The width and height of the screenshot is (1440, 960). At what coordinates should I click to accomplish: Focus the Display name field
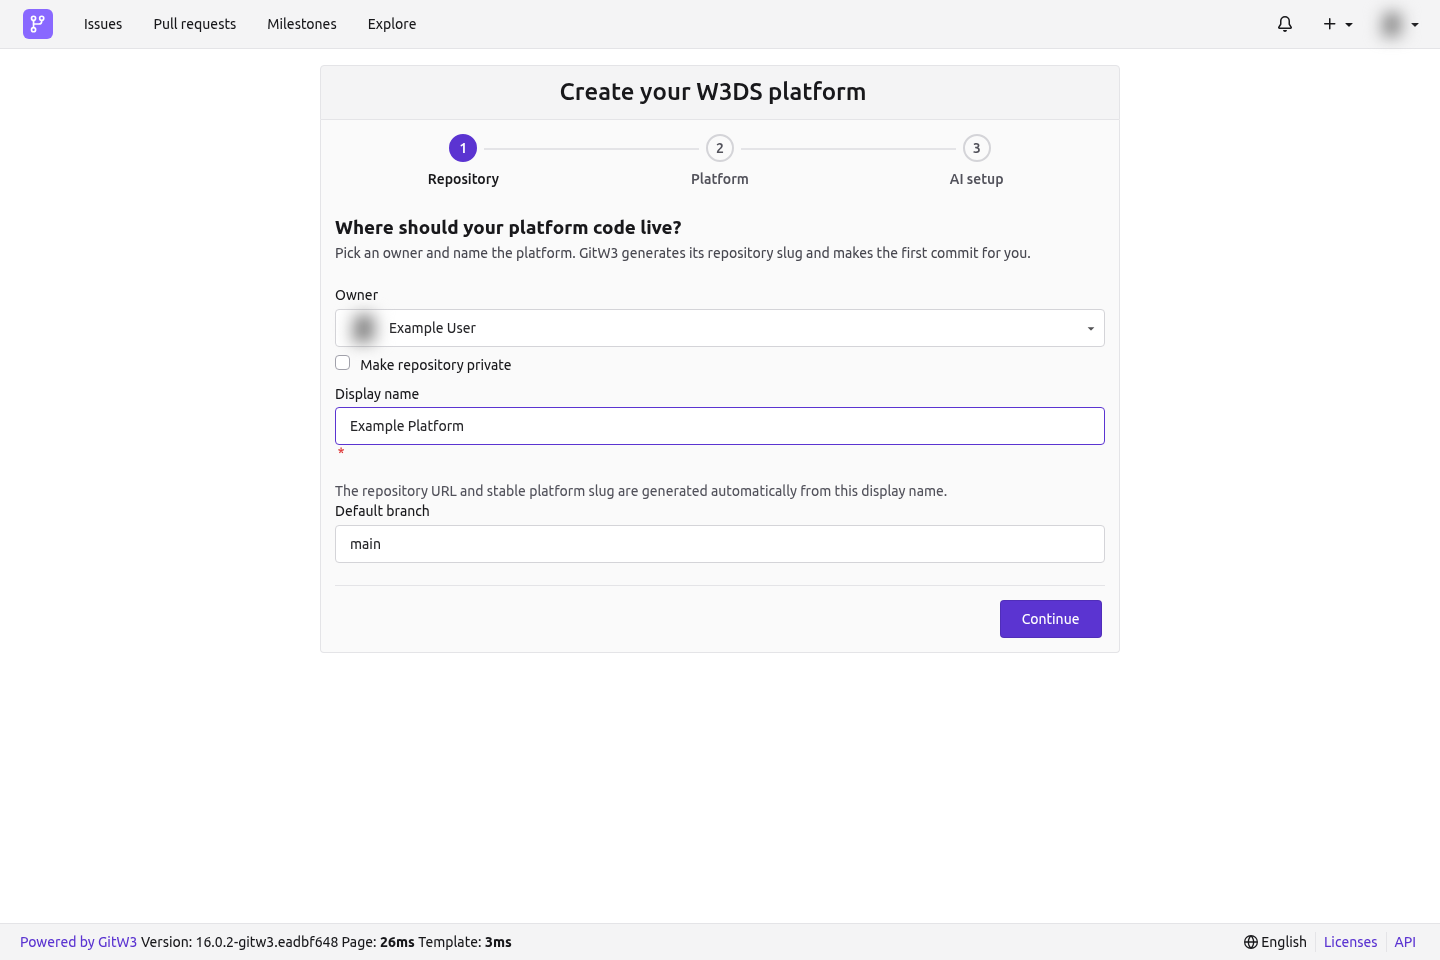(720, 426)
